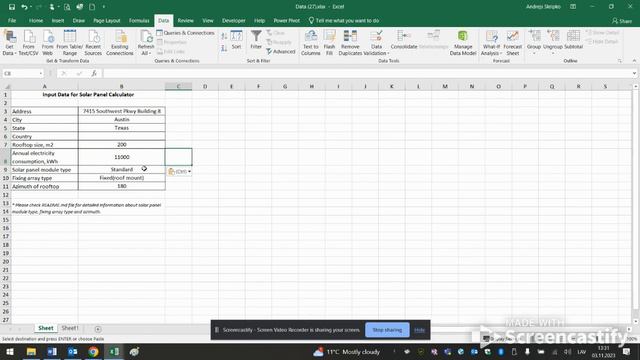Switch to Insert tab
The height and width of the screenshot is (360, 640).
coord(58,20)
